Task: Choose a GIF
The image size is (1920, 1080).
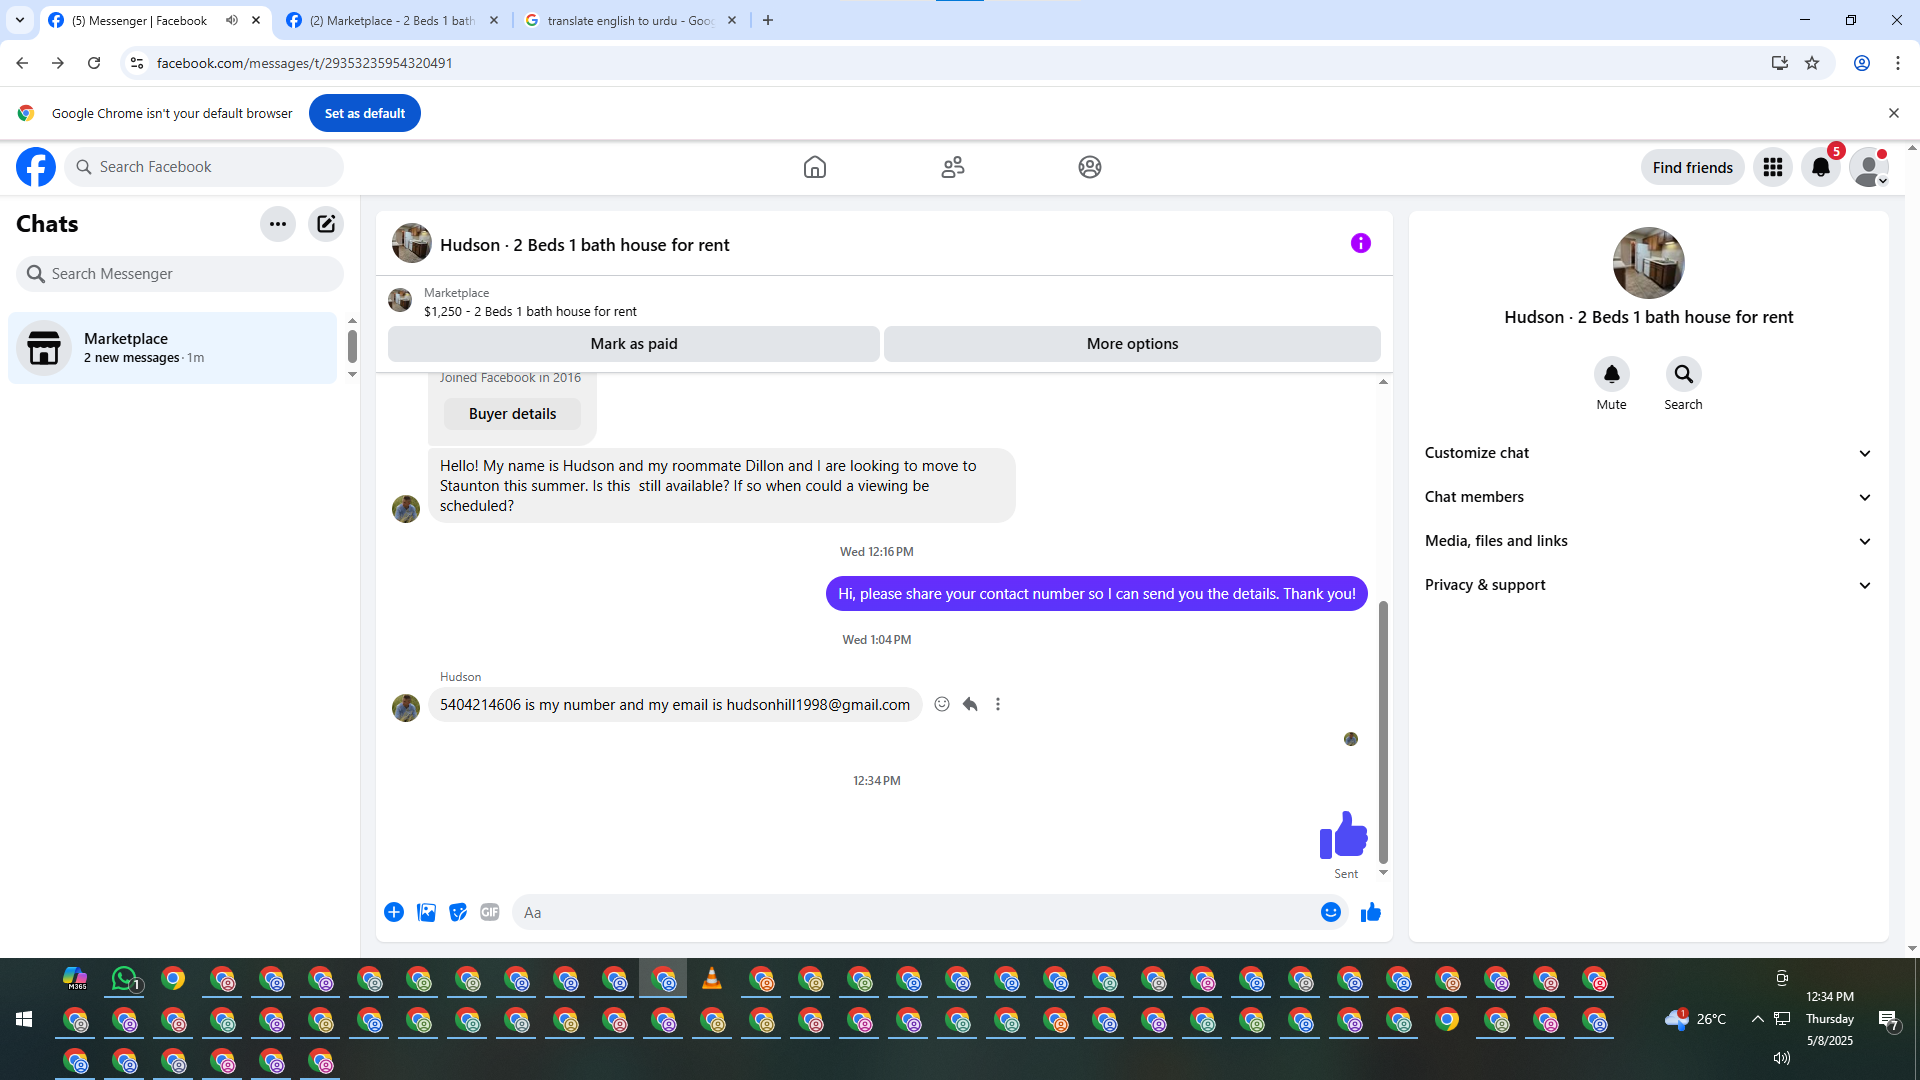Action: 490,912
